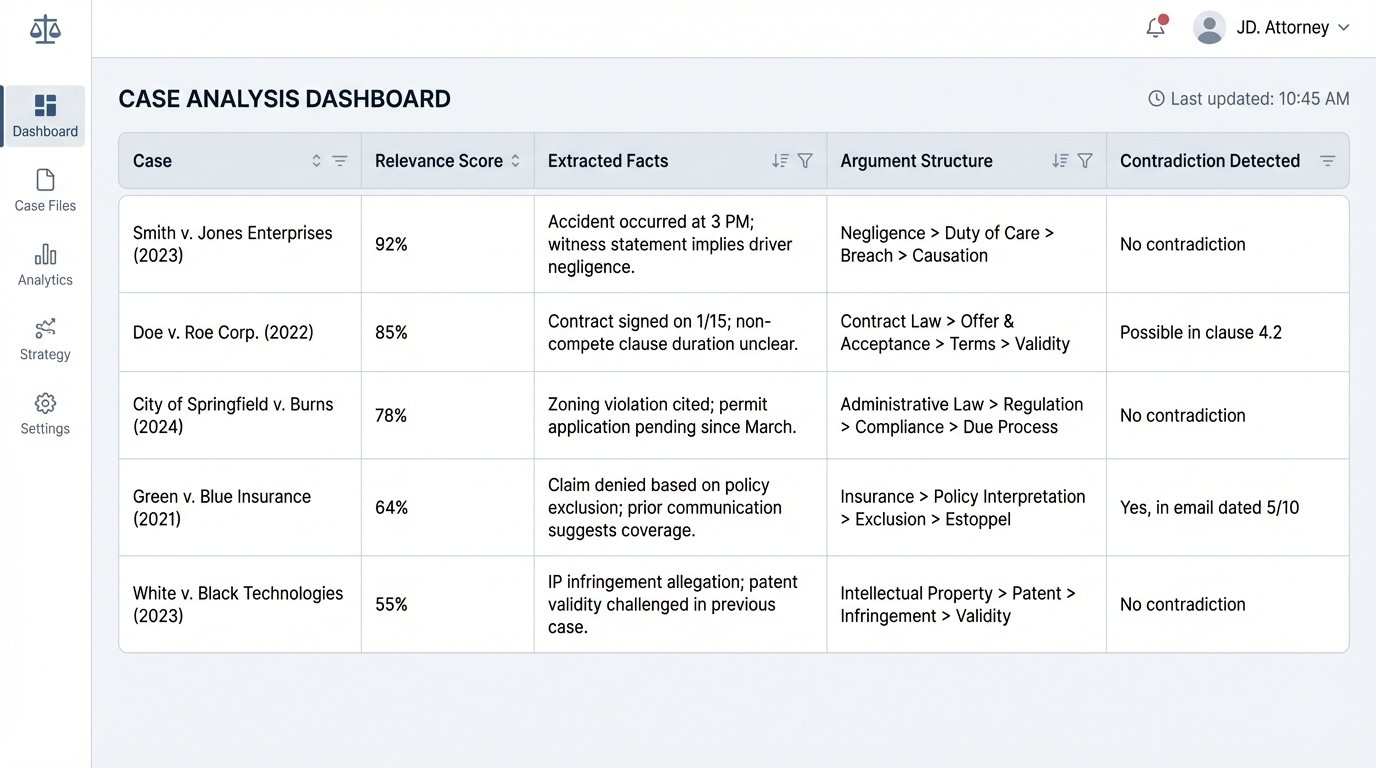Click the user avatar icon
The image size is (1376, 768).
[x=1209, y=28]
